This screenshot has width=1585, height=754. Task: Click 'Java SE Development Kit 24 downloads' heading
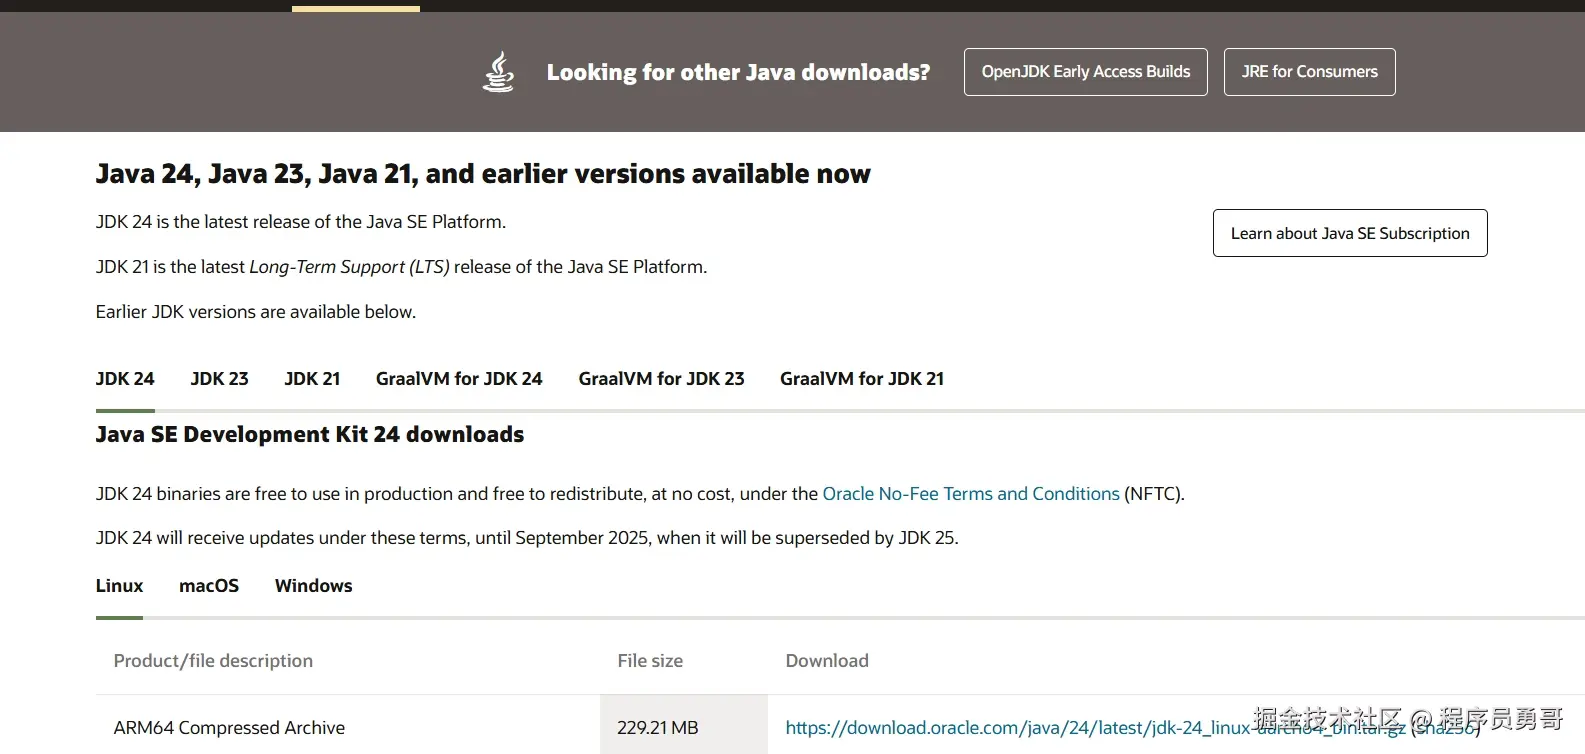point(310,435)
